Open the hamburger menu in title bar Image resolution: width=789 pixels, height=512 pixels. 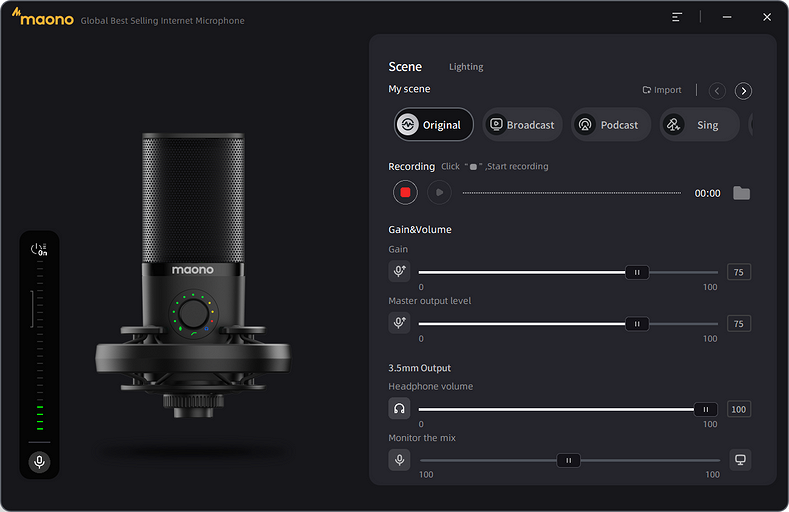pos(677,17)
